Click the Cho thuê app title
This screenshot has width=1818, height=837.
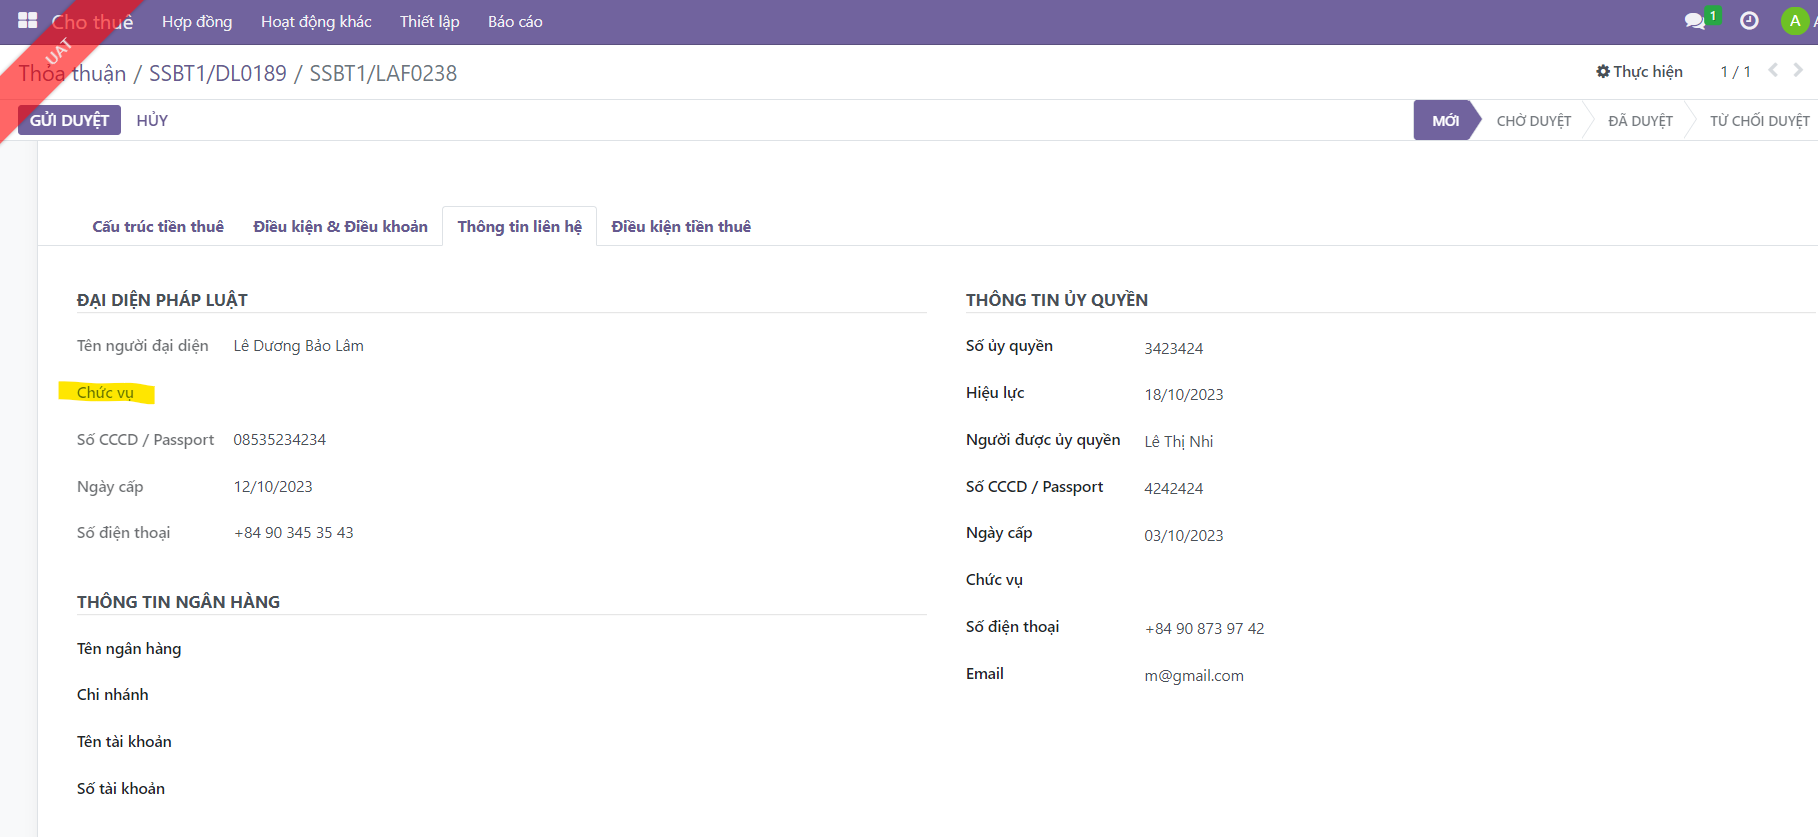pyautogui.click(x=92, y=22)
